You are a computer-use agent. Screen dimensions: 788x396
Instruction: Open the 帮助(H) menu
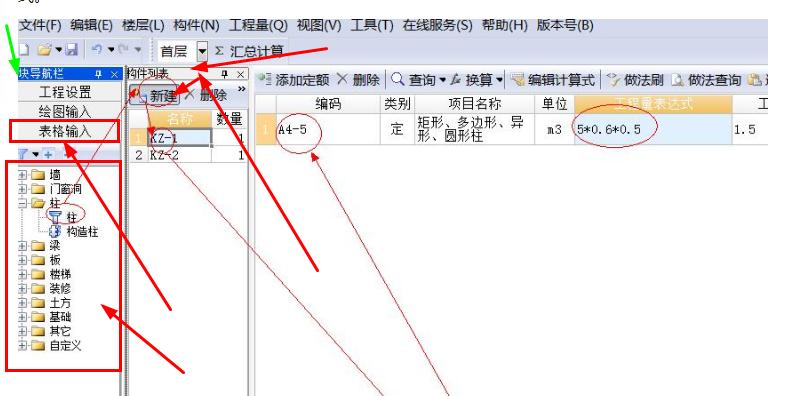[x=505, y=25]
